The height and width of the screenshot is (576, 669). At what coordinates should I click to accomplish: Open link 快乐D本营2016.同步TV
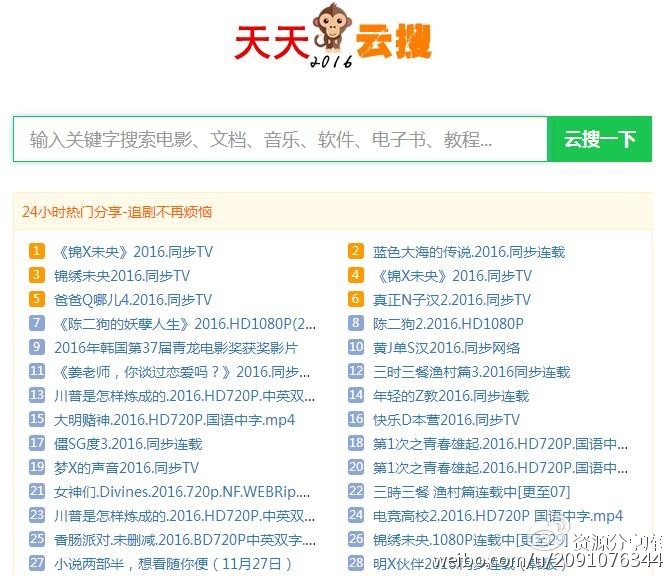(x=446, y=420)
